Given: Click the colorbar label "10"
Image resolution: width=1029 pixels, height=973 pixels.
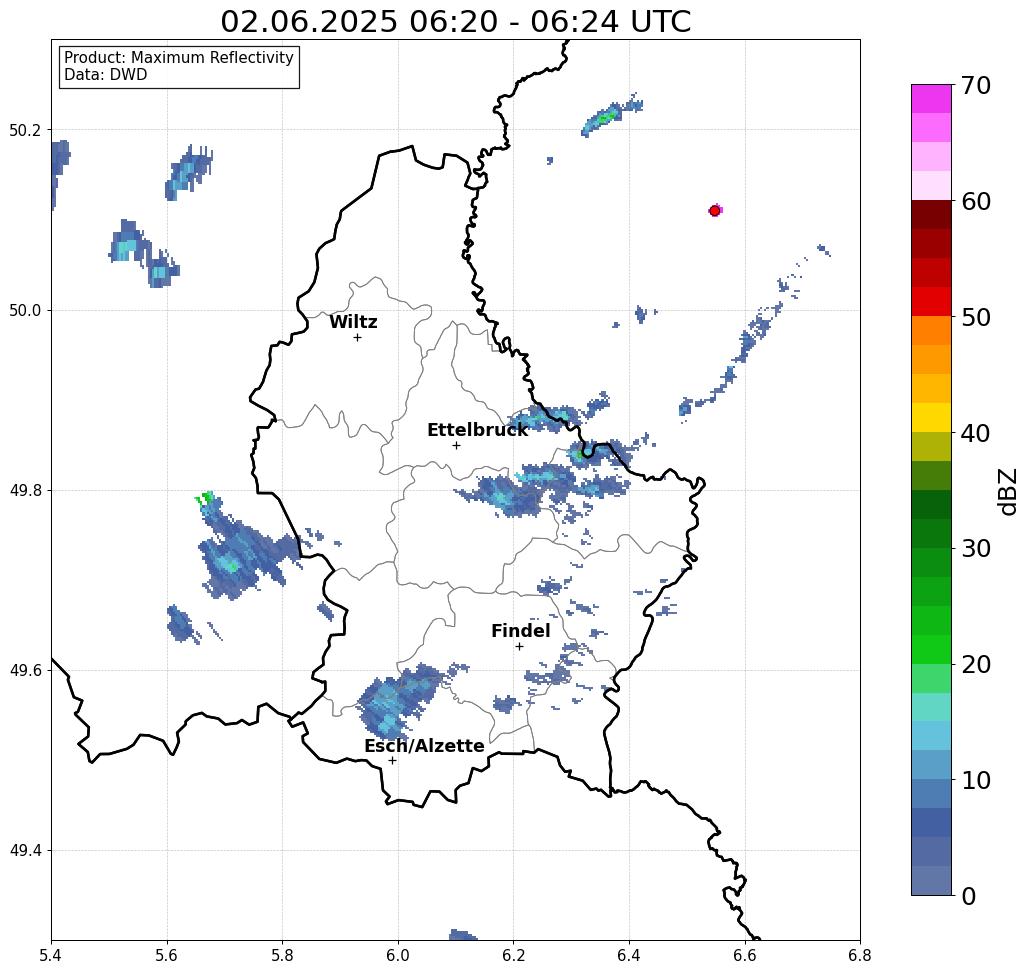Looking at the screenshot, I should 975,780.
